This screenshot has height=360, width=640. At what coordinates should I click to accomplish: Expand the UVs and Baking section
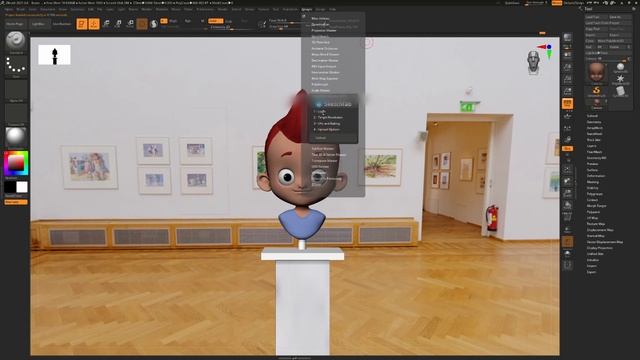[x=329, y=124]
